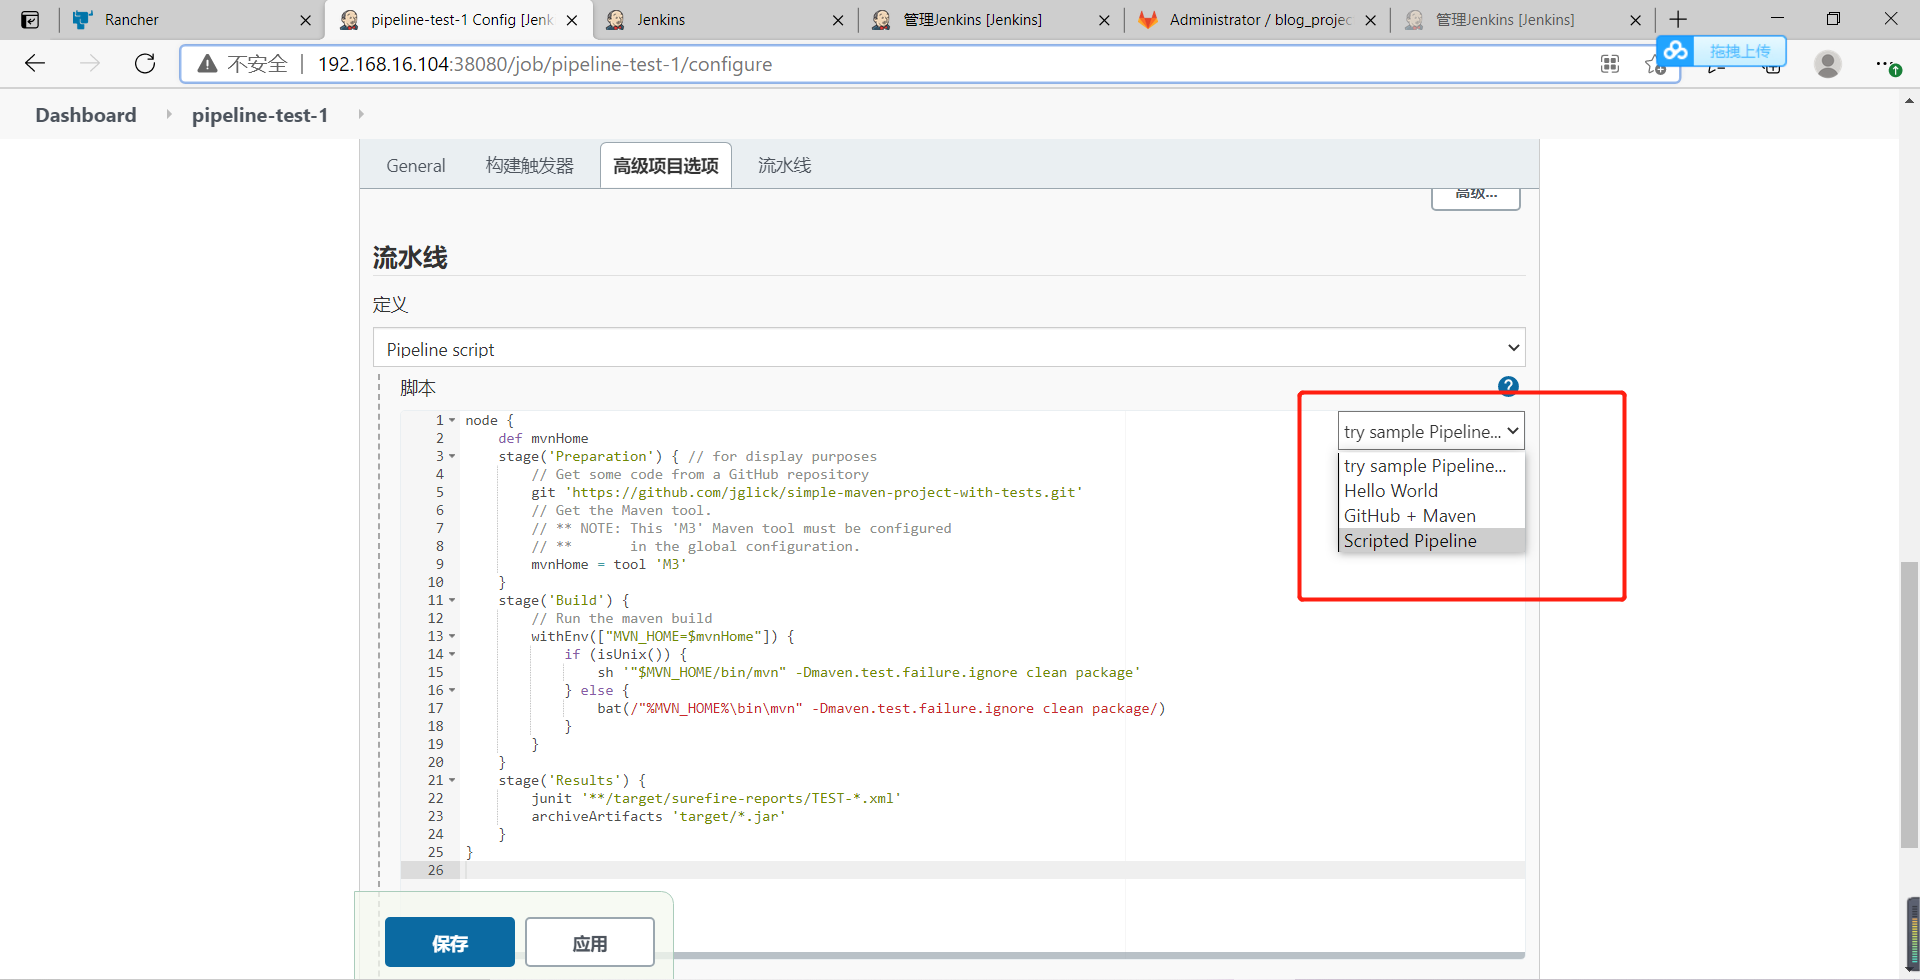Fold the if isUnix block on line 14
Viewport: 1920px width, 980px height.
pos(452,654)
